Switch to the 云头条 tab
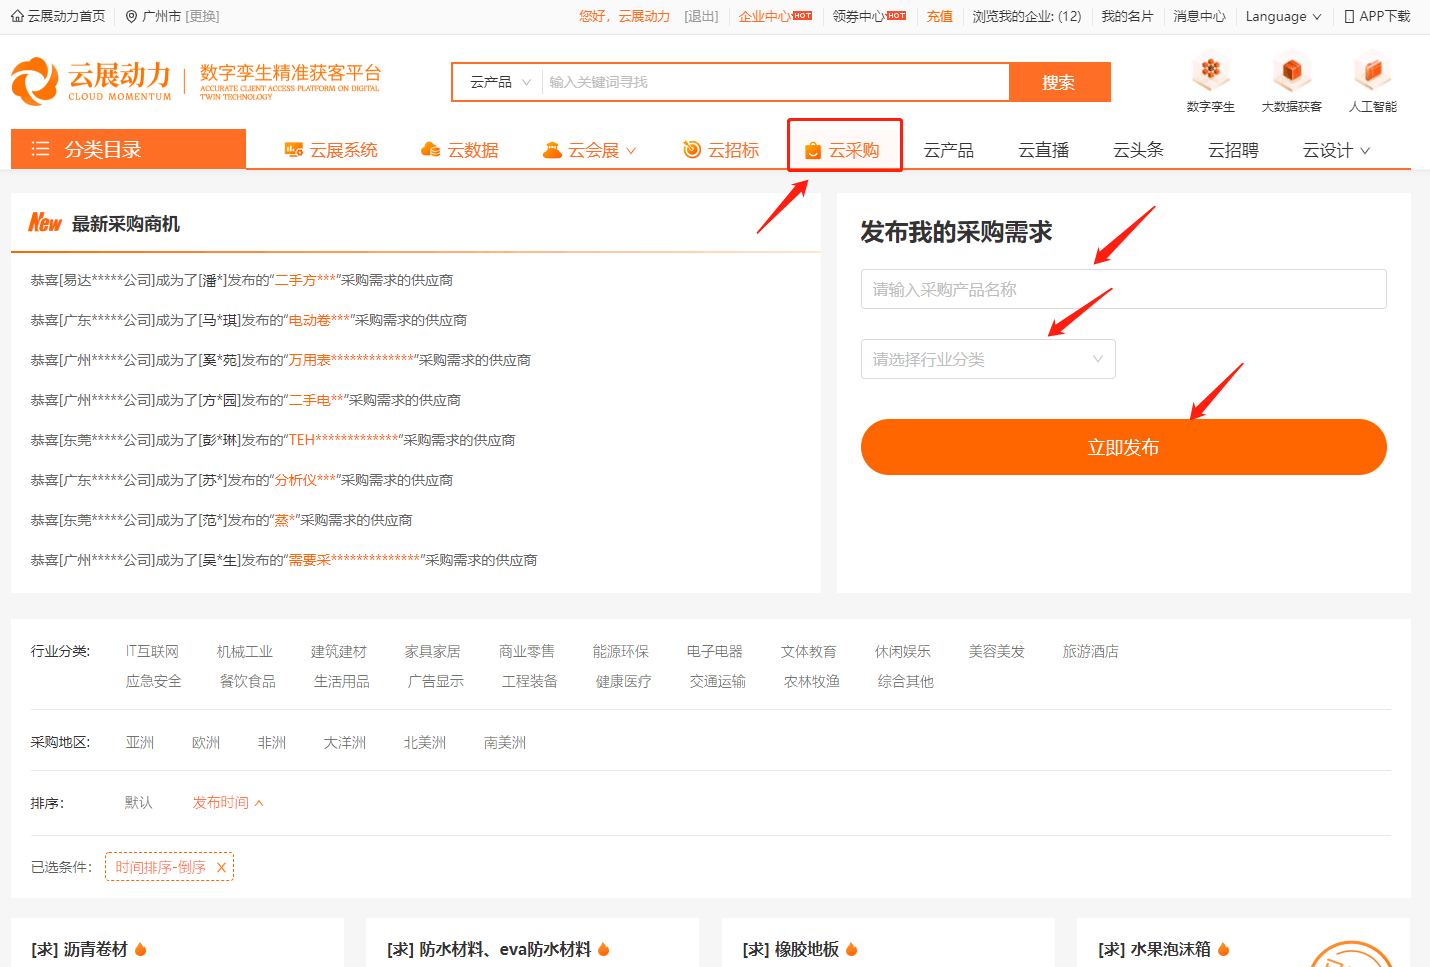The width and height of the screenshot is (1430, 967). 1137,148
